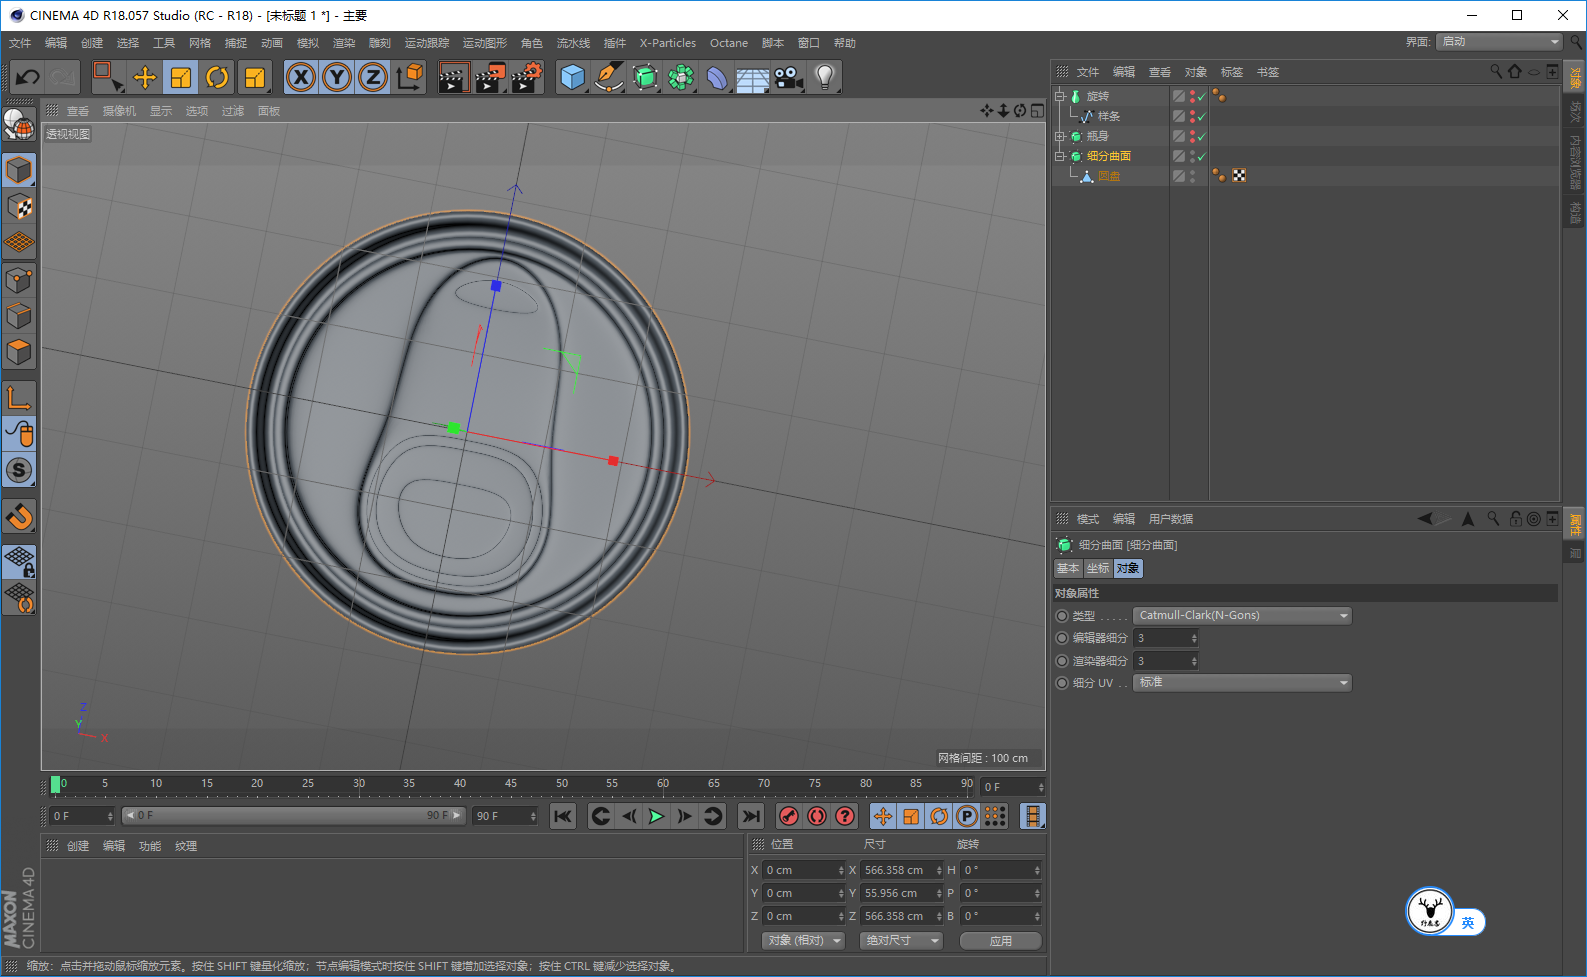This screenshot has width=1587, height=977.
Task: Add a Cube primitive object
Action: pyautogui.click(x=572, y=77)
